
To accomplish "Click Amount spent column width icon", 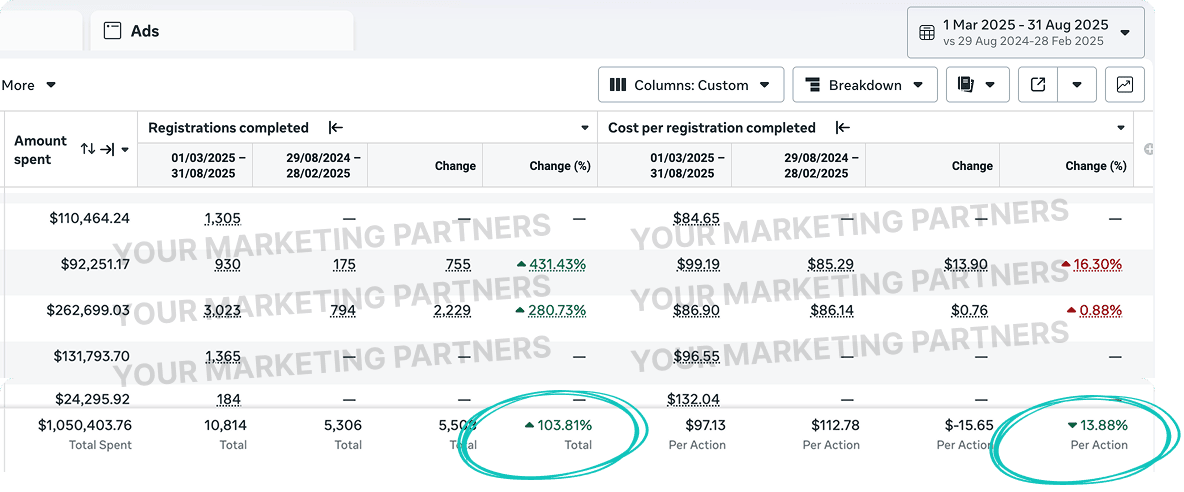I will coord(107,149).
